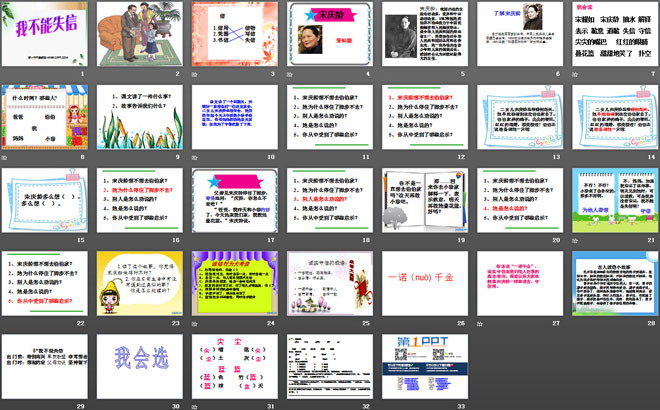660x410 pixels.
Task: Open slide 33 with 第1PPT logo
Action: click(x=425, y=362)
